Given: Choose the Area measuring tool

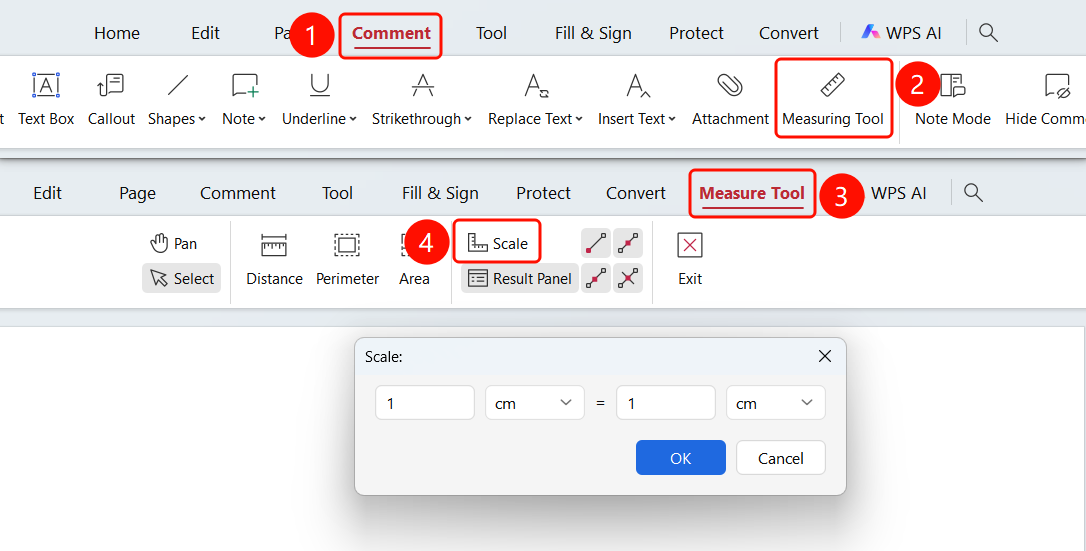Looking at the screenshot, I should click(x=414, y=260).
